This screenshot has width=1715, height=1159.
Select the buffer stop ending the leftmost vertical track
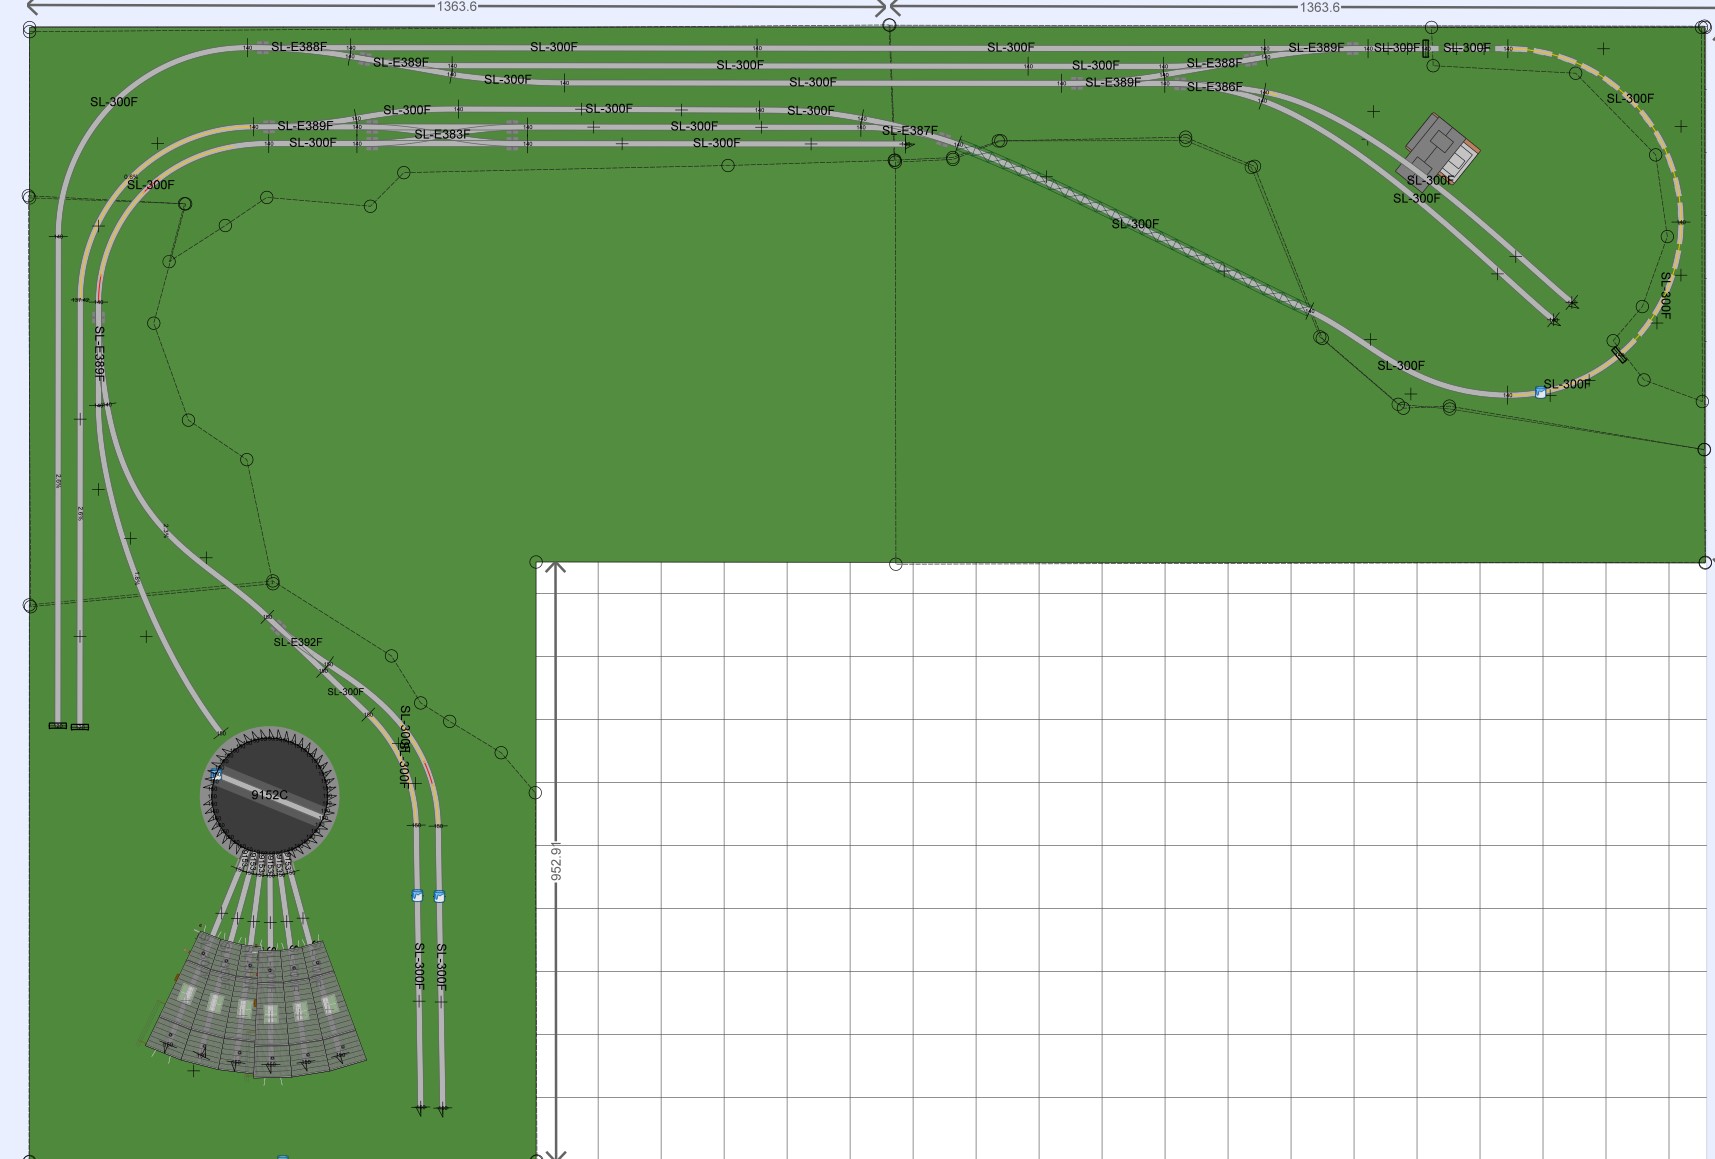click(58, 725)
